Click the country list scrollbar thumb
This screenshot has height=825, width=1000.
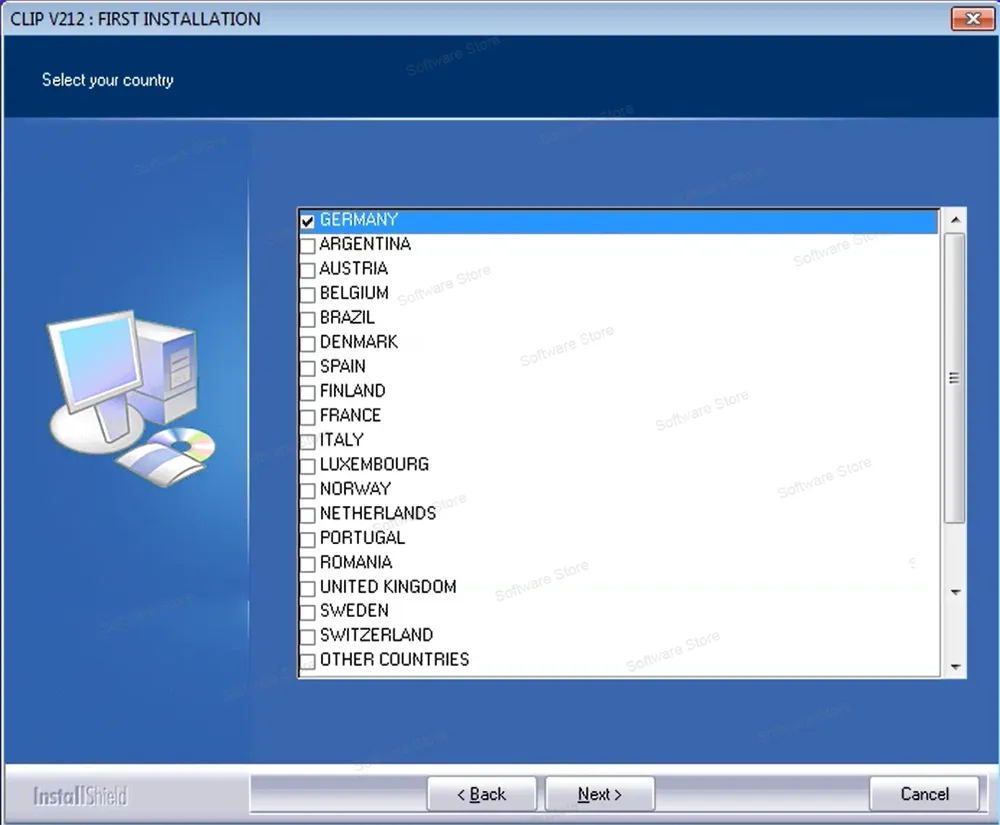coord(954,378)
